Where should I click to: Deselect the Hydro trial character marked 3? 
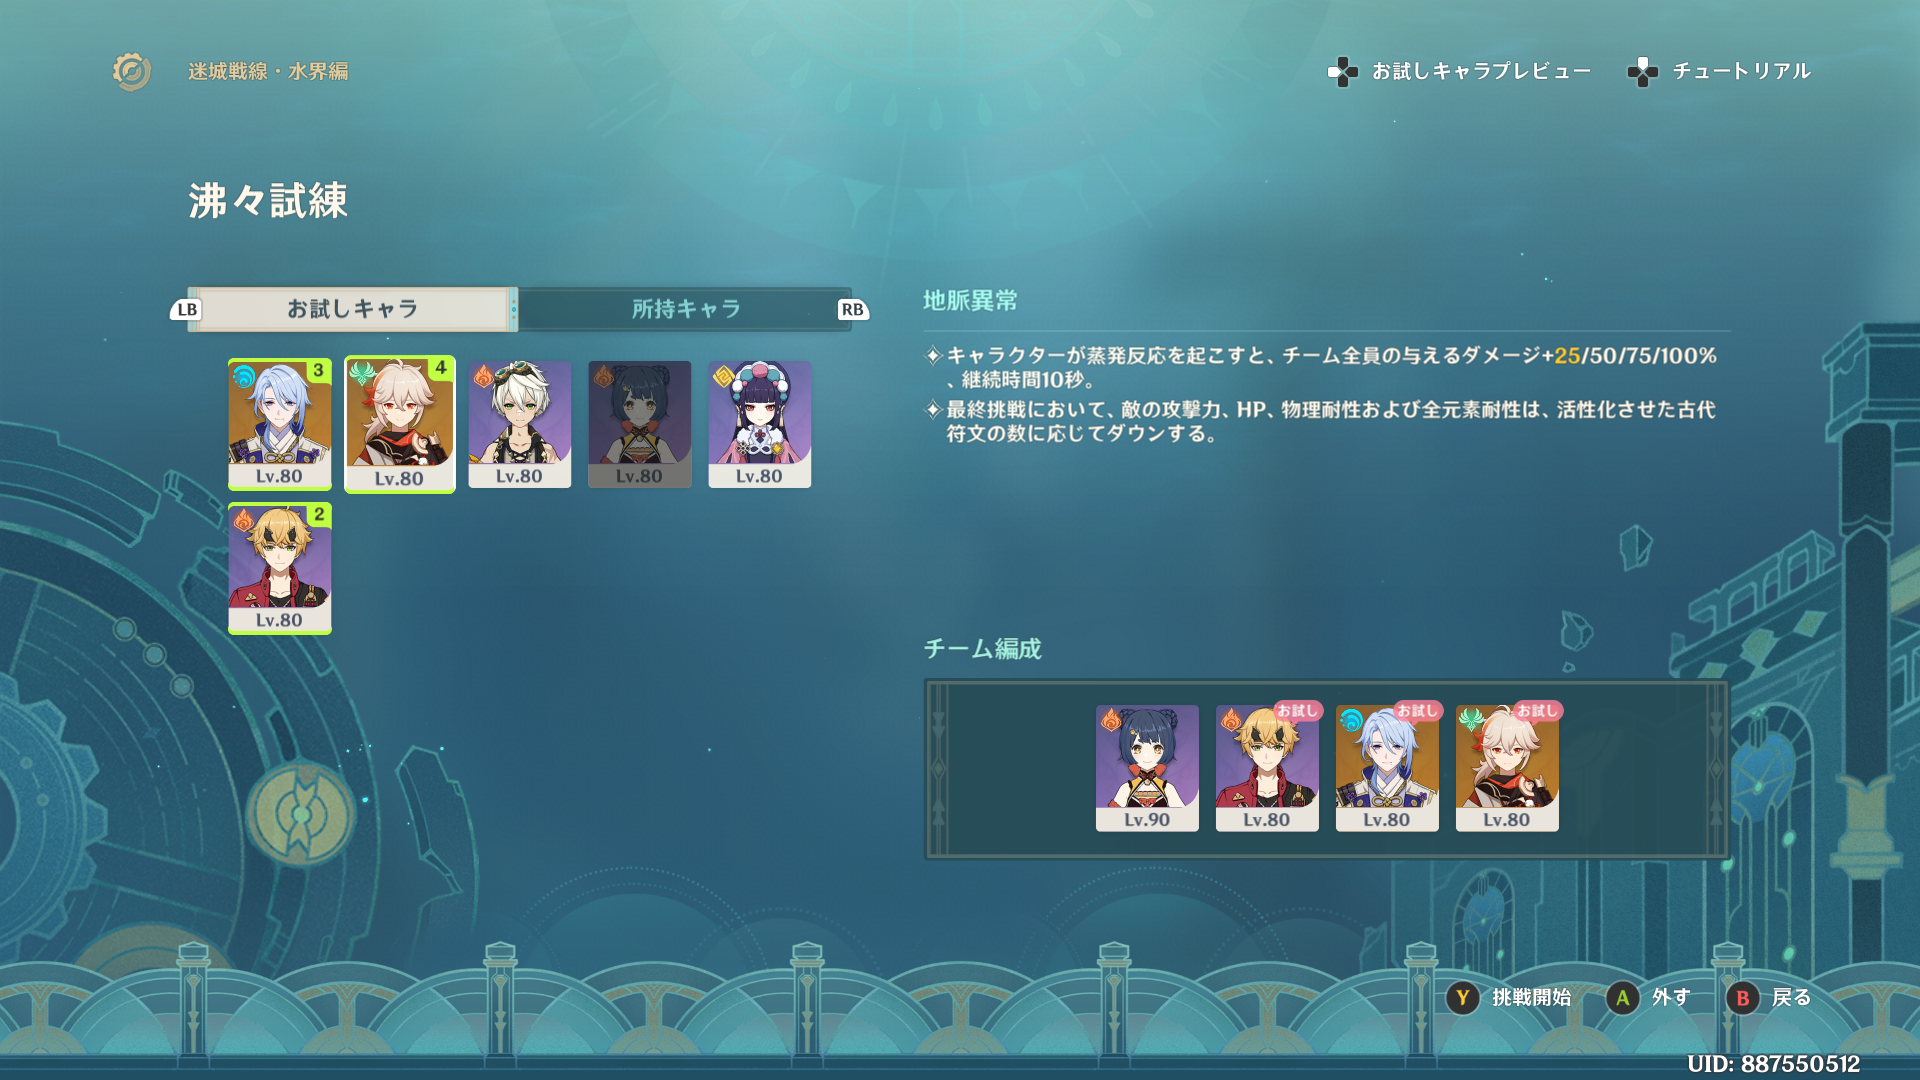(280, 424)
